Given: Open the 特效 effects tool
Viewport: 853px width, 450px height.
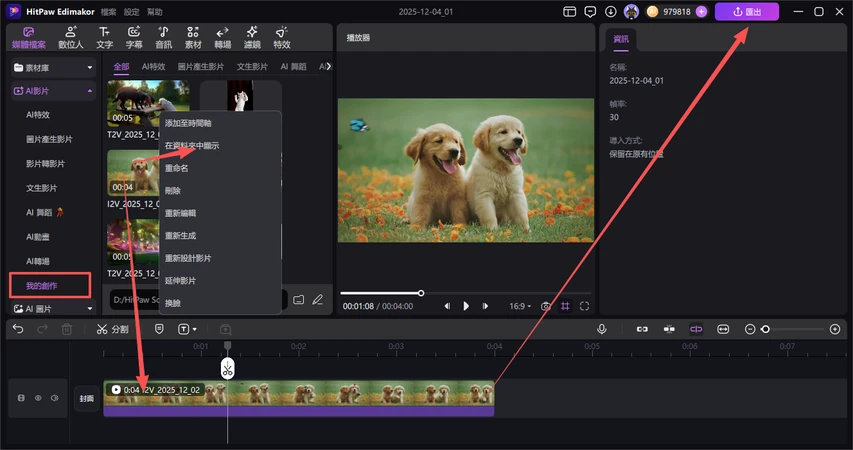Looking at the screenshot, I should (x=282, y=38).
